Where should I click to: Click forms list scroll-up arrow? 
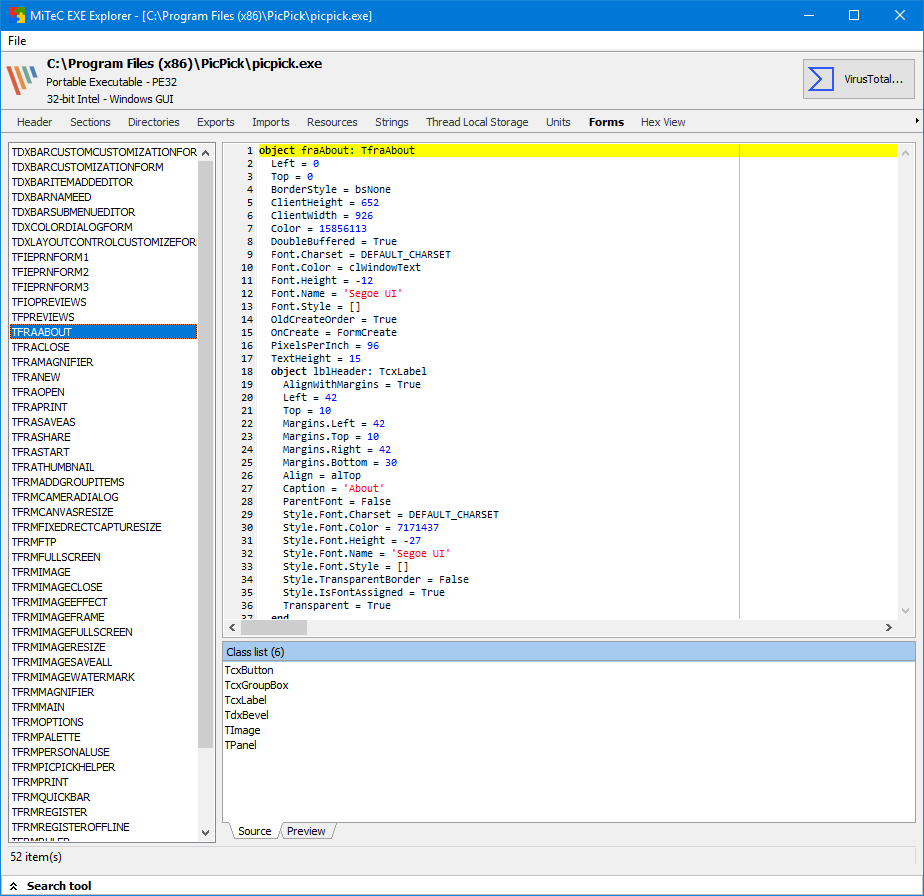point(205,153)
